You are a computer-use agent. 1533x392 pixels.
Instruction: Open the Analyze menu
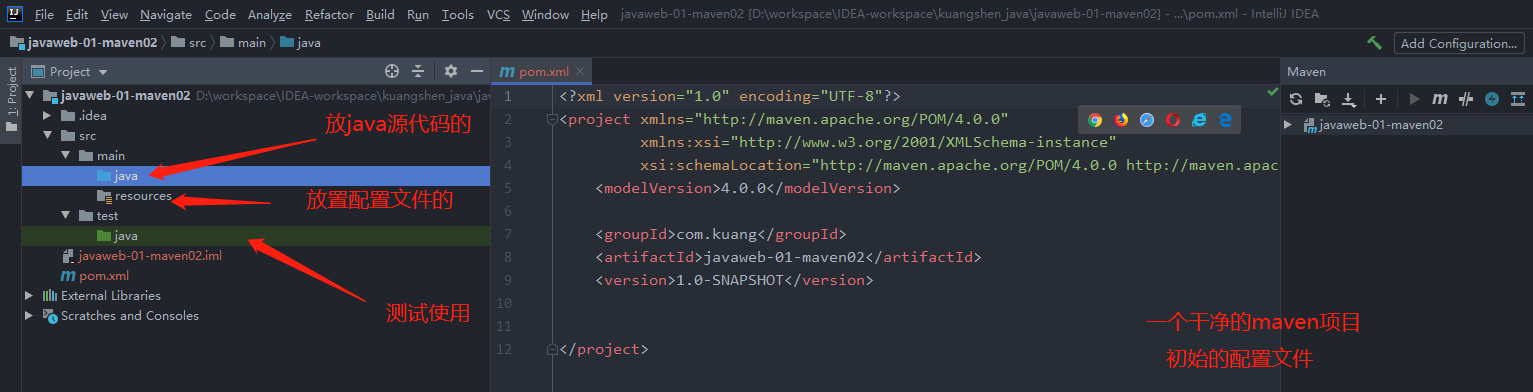coord(269,15)
